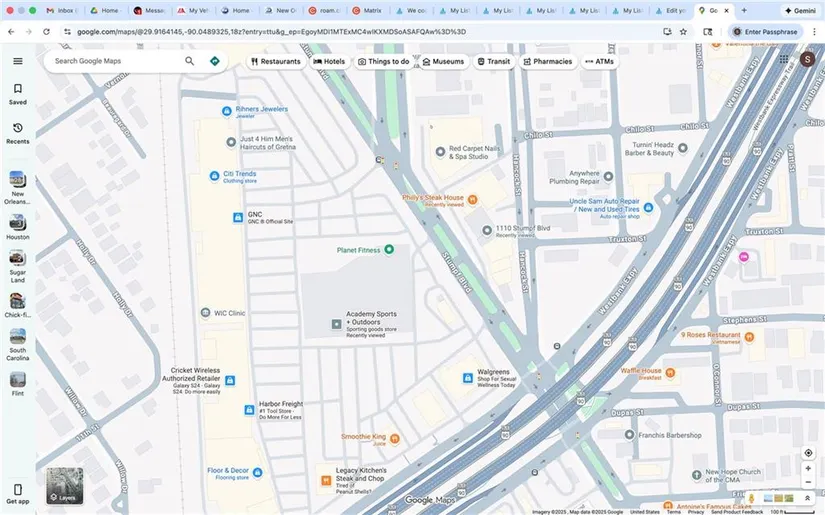Open the Google apps grid
The width and height of the screenshot is (825, 515).
click(783, 60)
